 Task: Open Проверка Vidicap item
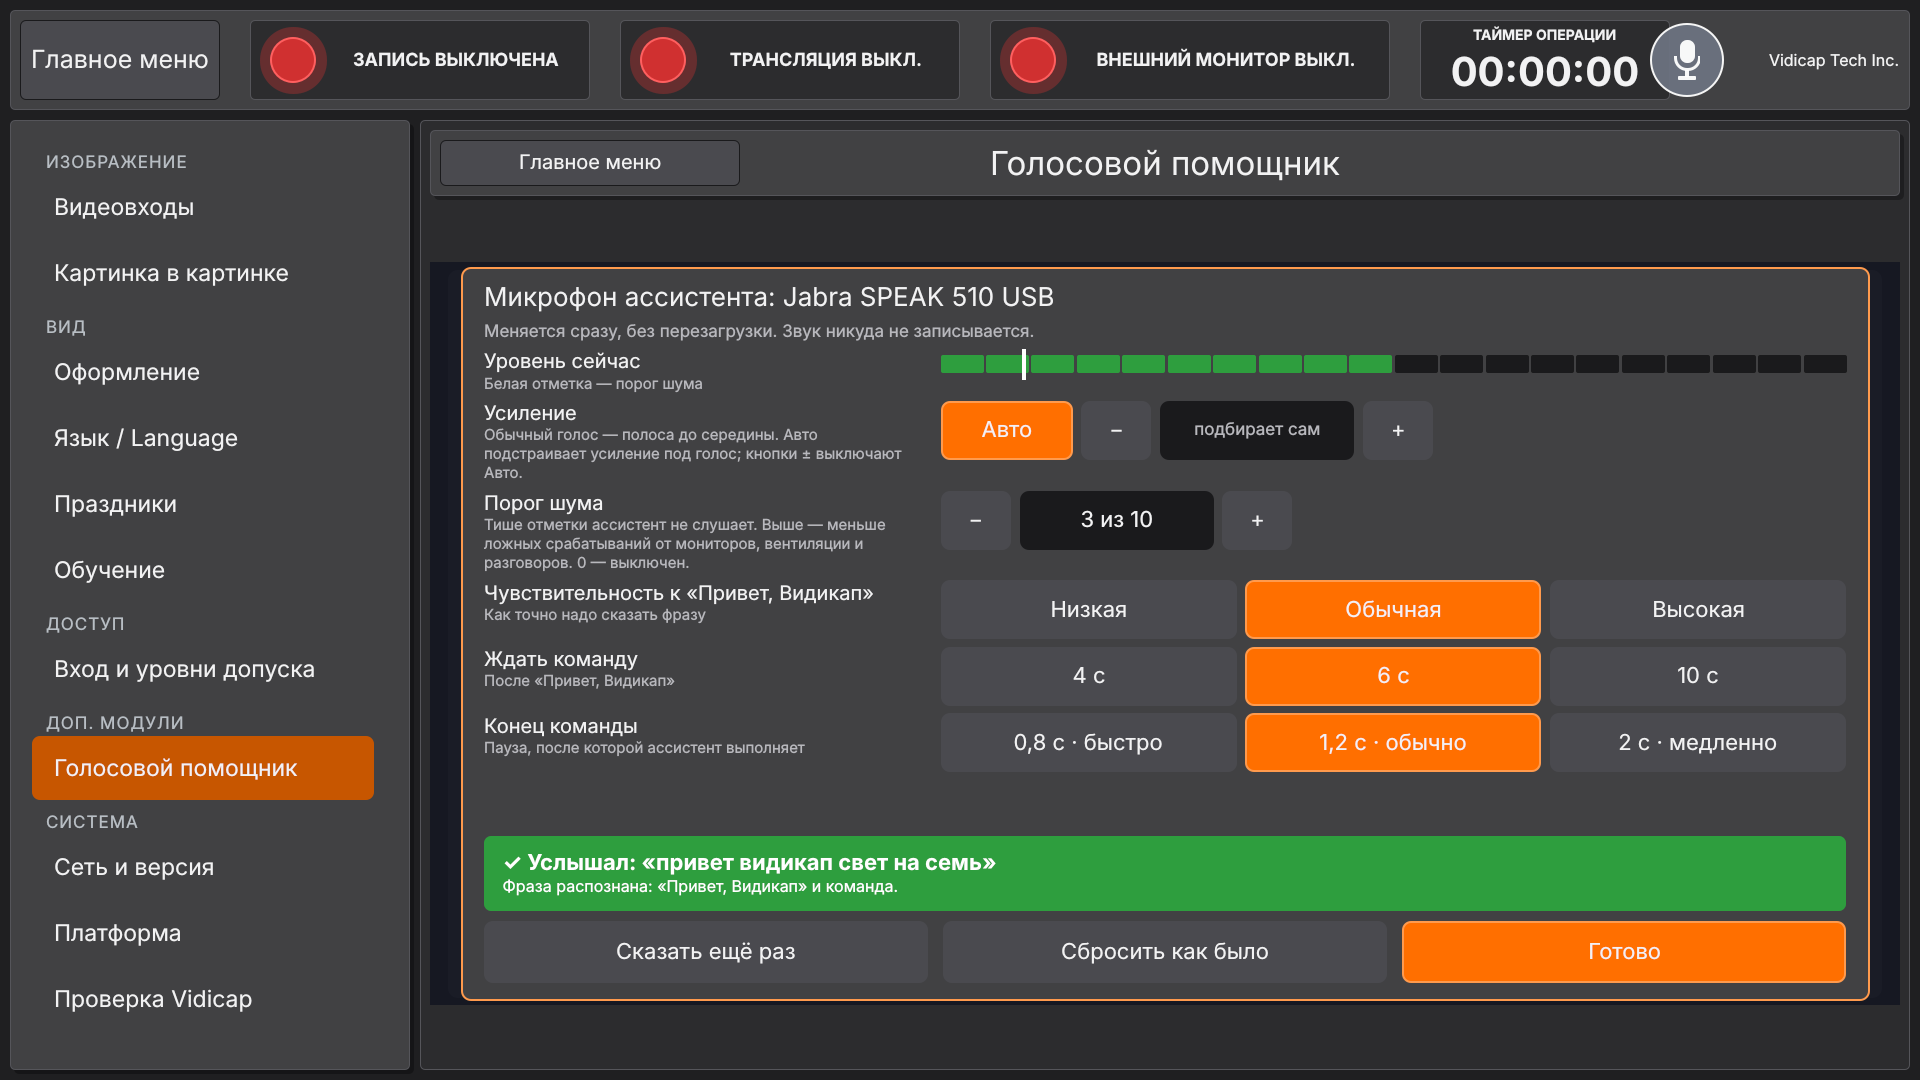203,999
